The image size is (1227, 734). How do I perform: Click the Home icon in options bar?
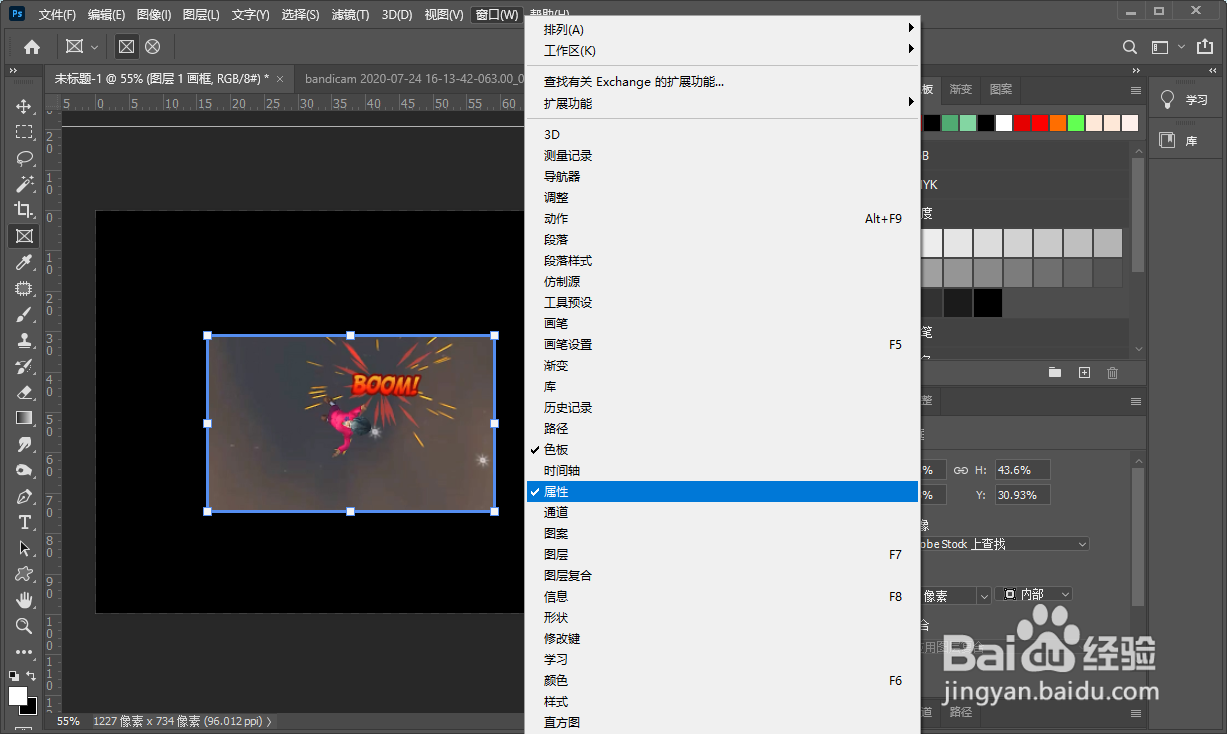tap(32, 47)
